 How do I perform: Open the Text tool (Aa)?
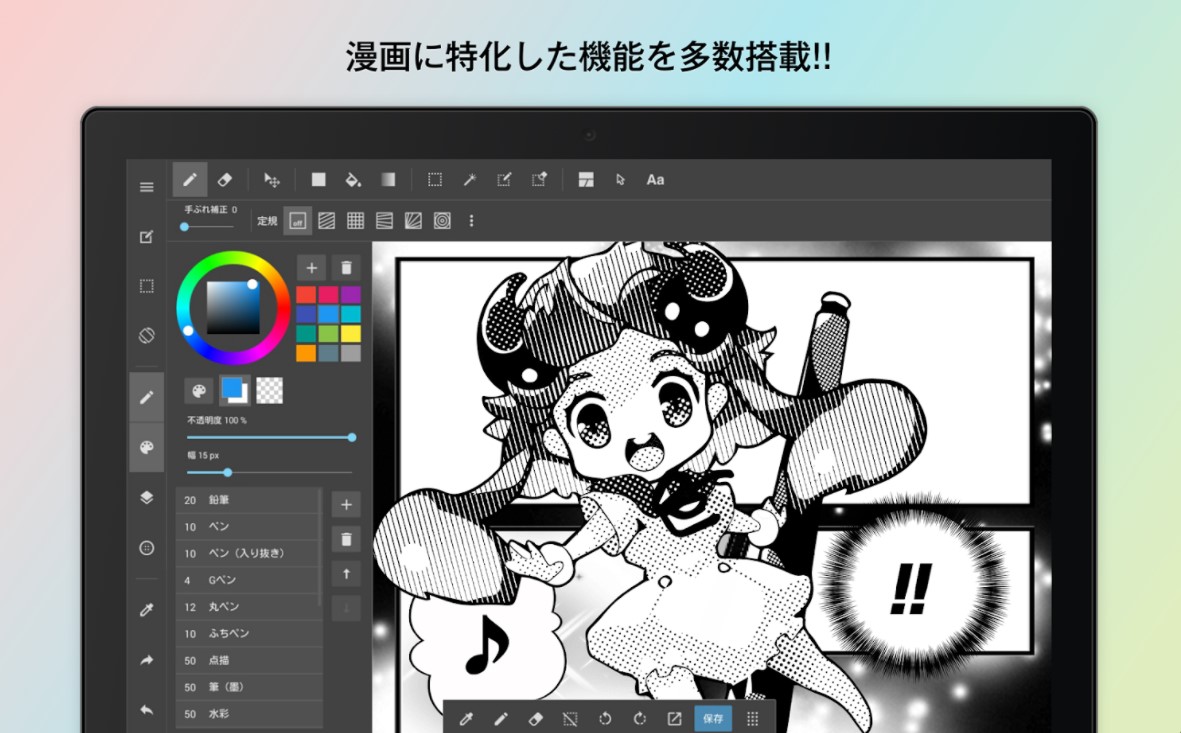pyautogui.click(x=655, y=180)
